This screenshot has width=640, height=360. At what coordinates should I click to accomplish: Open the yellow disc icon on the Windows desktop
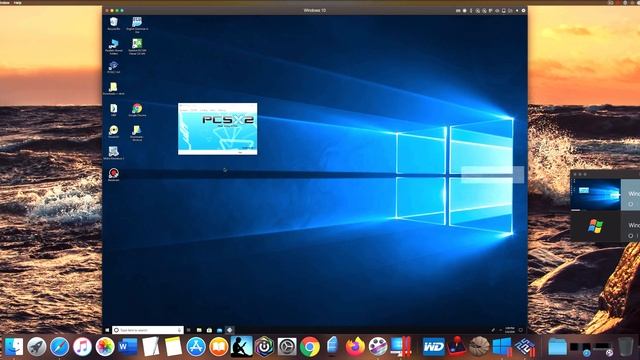pyautogui.click(x=113, y=131)
